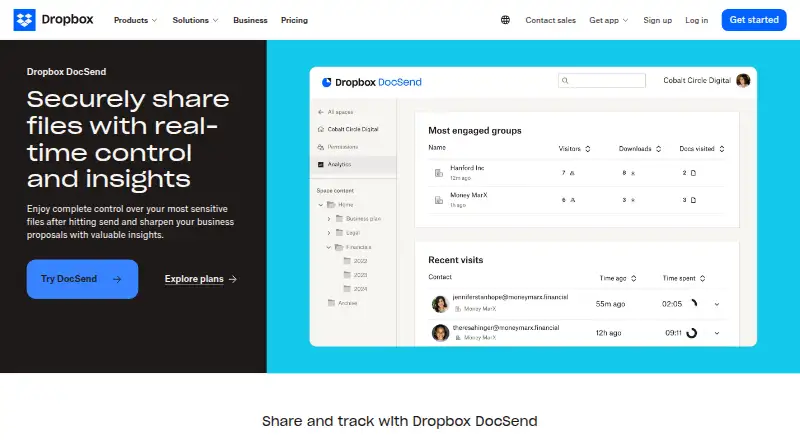Sort by the Downloads column

[x=640, y=149]
